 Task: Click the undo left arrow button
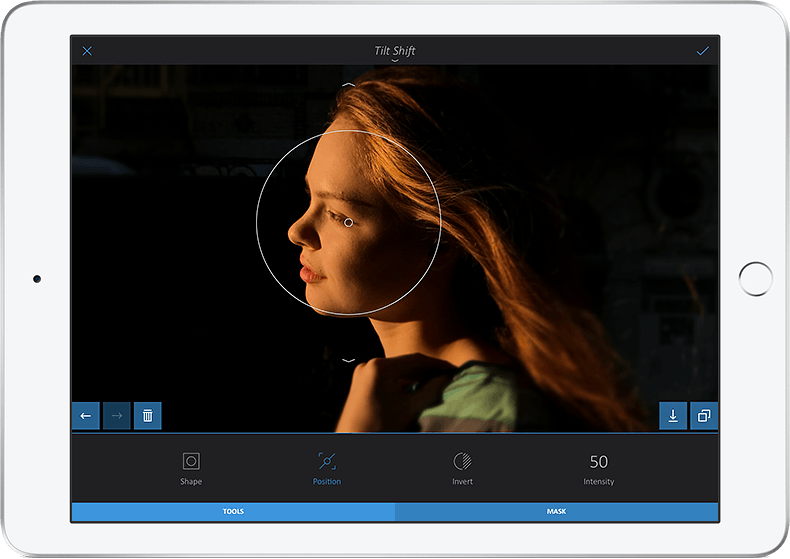pyautogui.click(x=86, y=415)
